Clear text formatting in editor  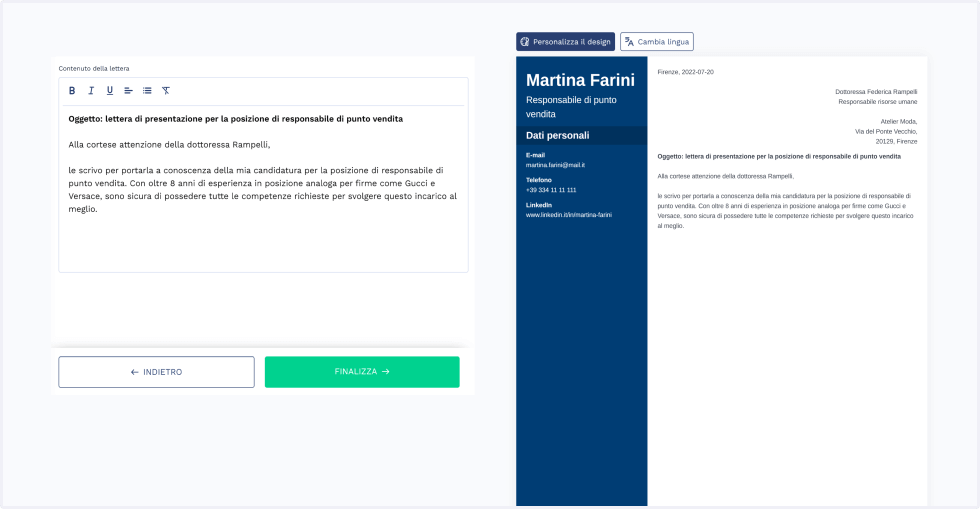[x=166, y=91]
